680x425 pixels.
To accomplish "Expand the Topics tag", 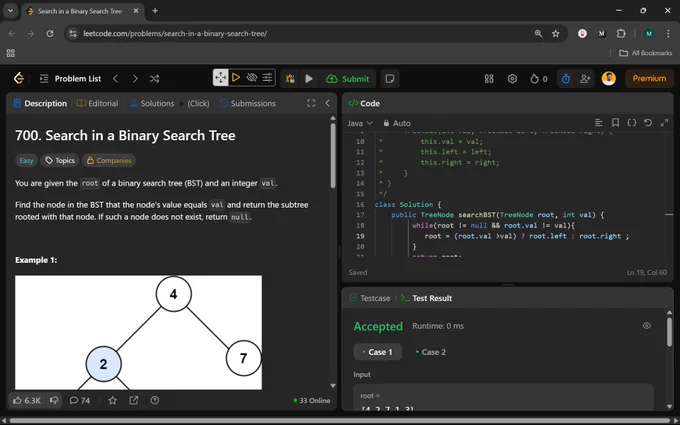I will coord(60,160).
